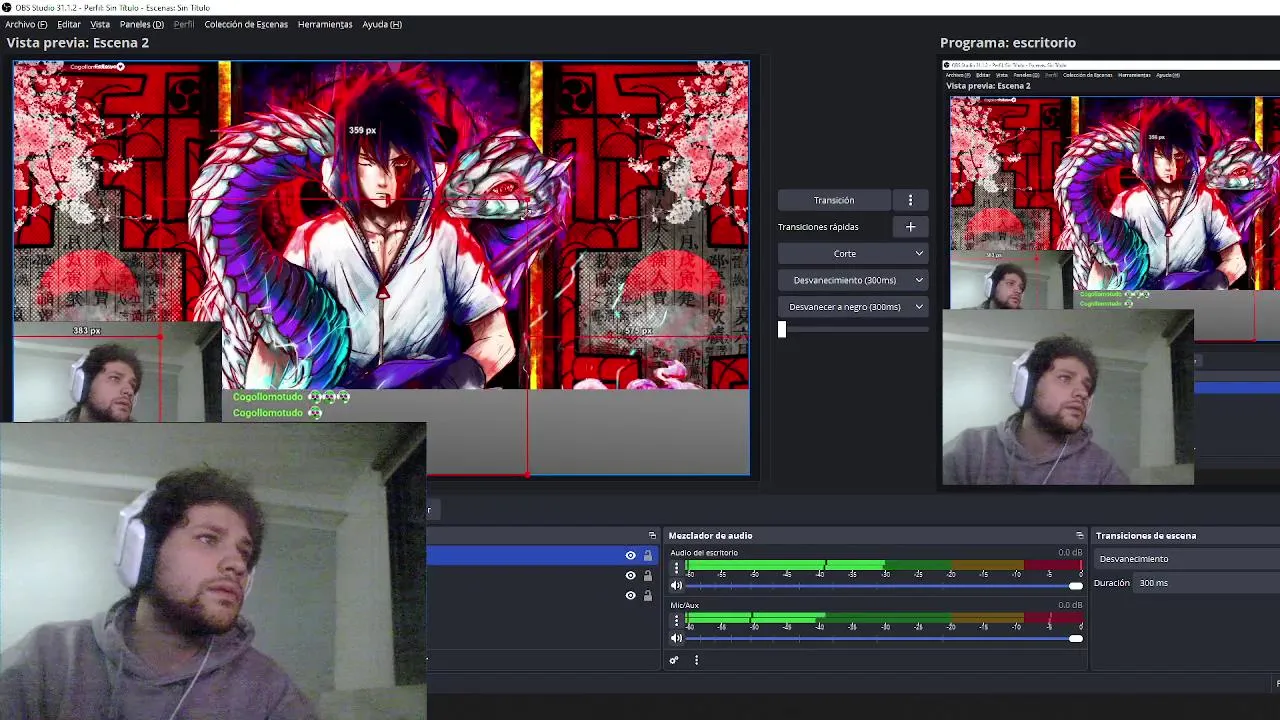Open the Vista menu
1280x720 pixels.
pyautogui.click(x=100, y=24)
